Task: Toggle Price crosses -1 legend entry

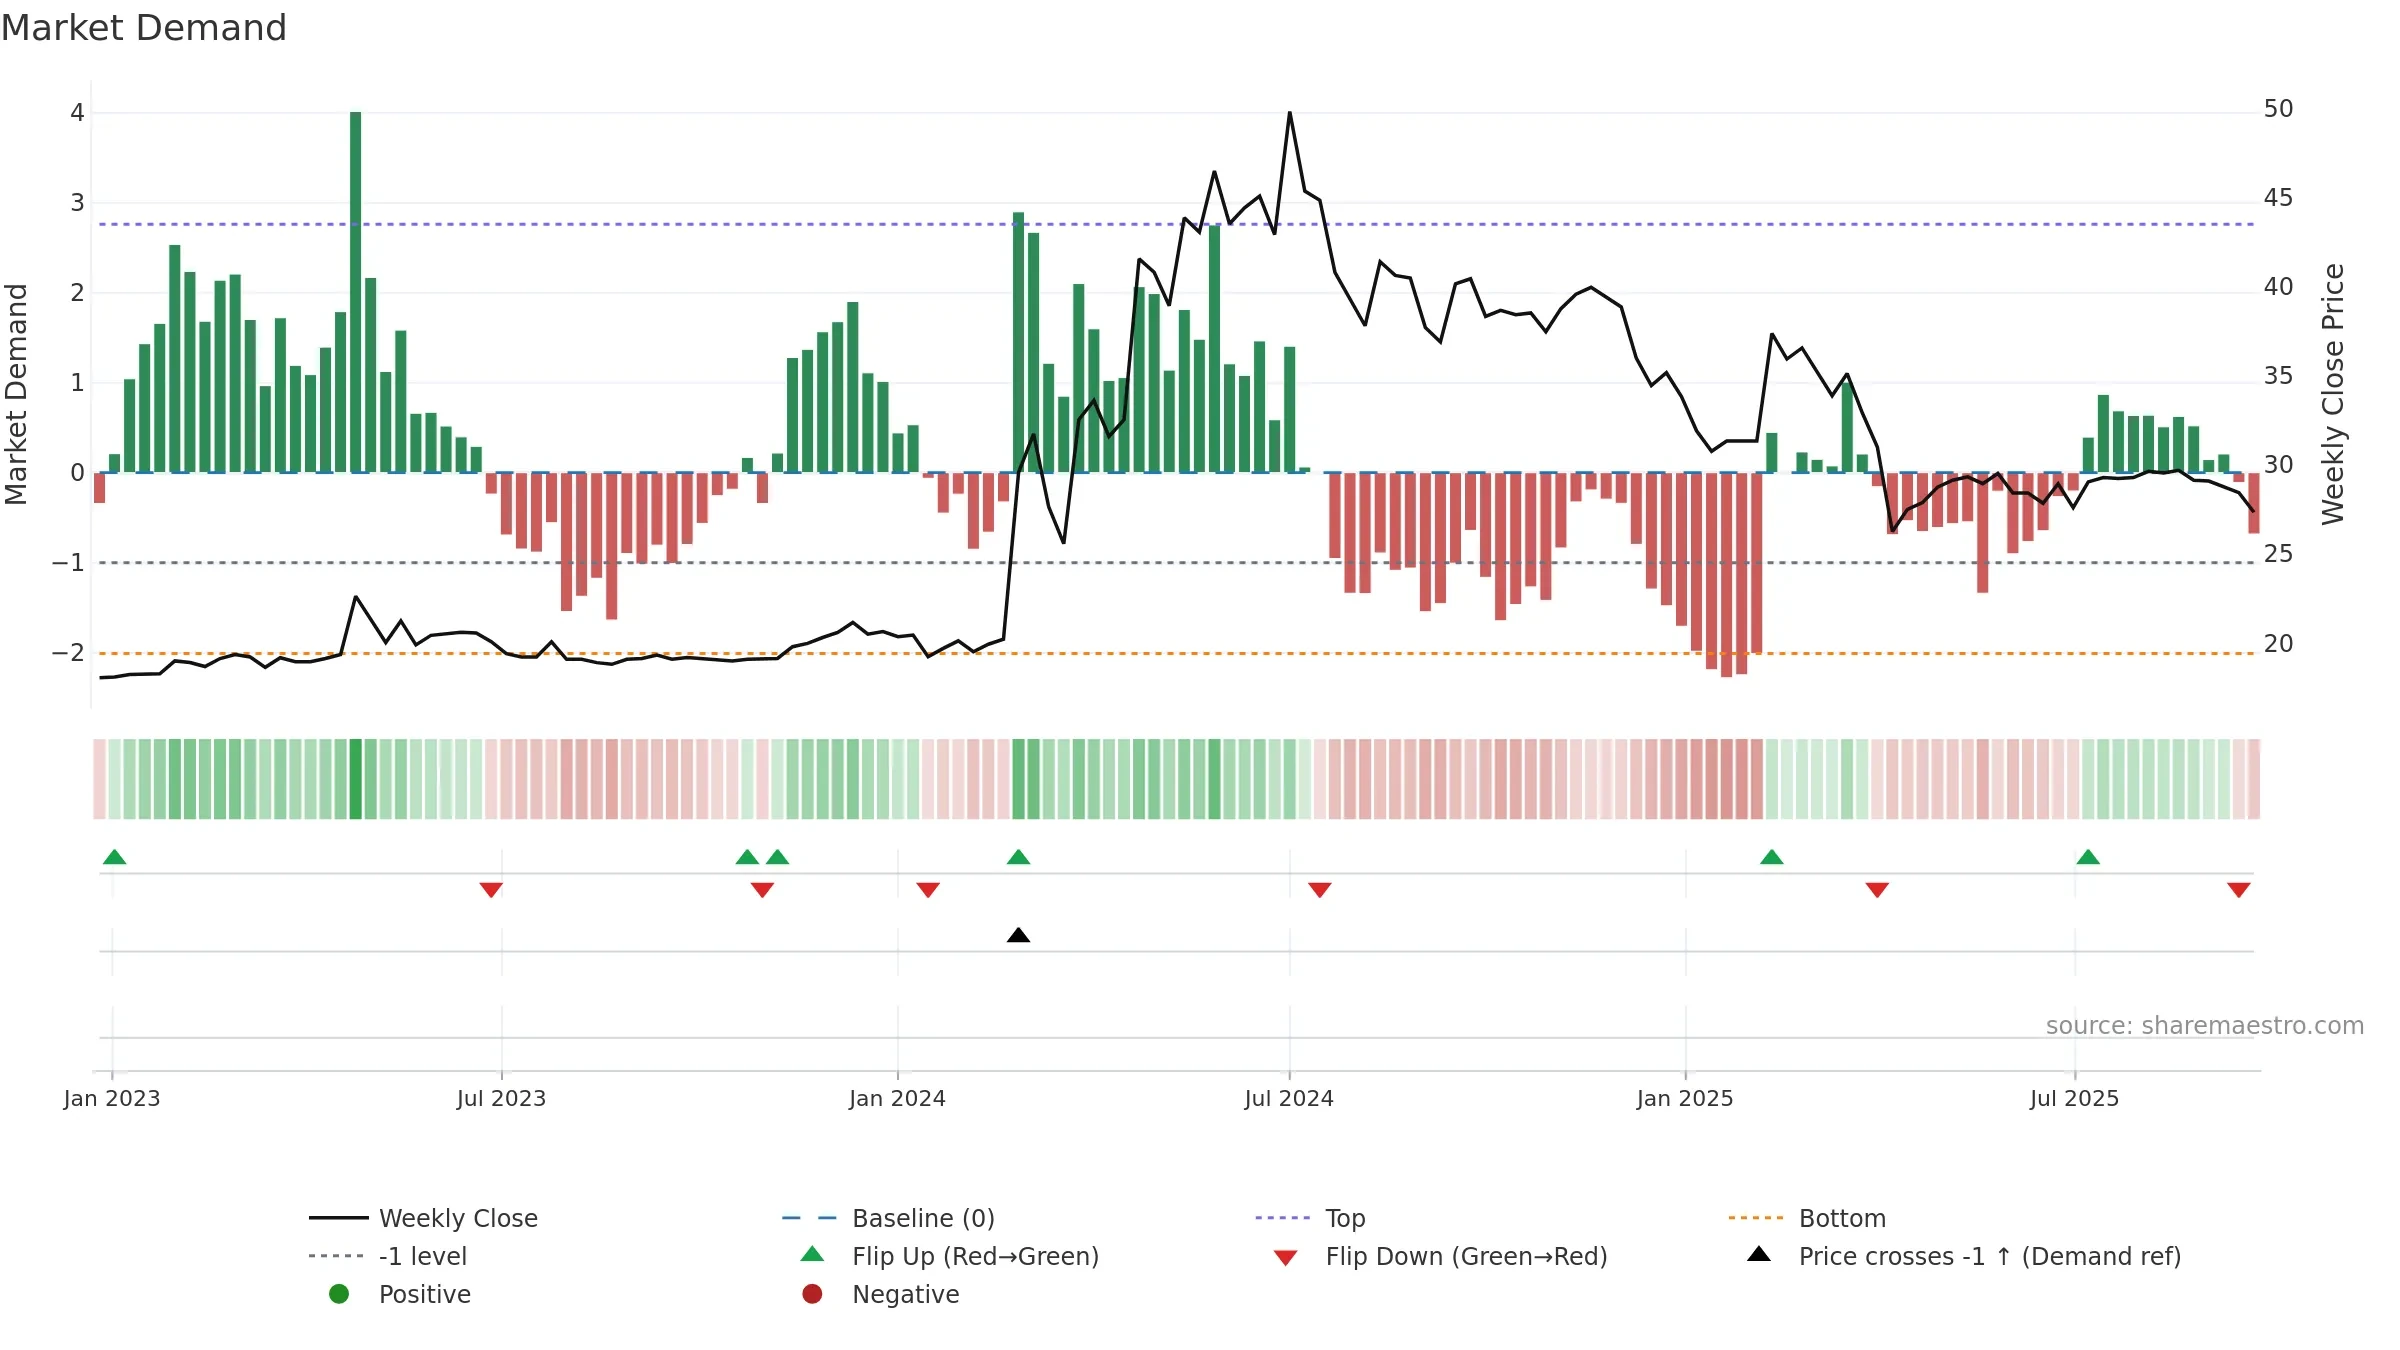Action: tap(1964, 1256)
